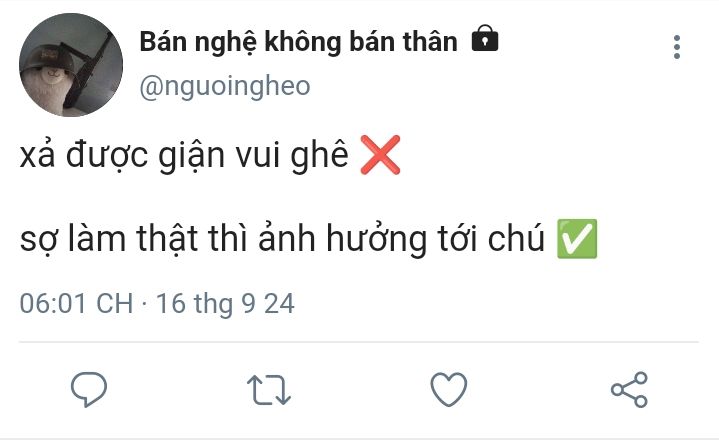
Task: Like the tweet with the heart icon
Action: click(449, 390)
